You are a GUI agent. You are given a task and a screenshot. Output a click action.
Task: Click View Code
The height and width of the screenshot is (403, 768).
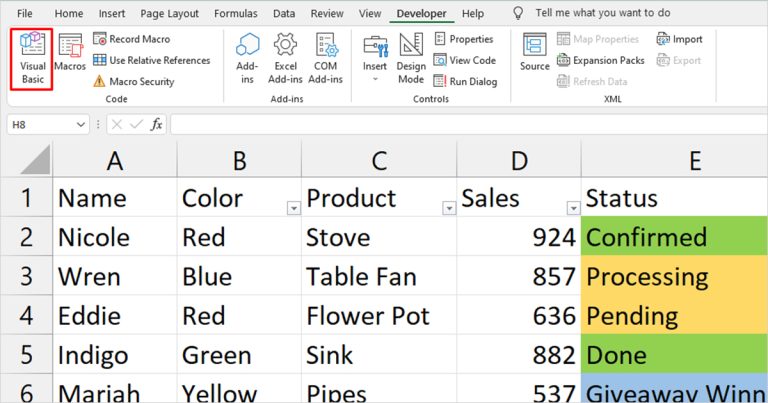[465, 60]
